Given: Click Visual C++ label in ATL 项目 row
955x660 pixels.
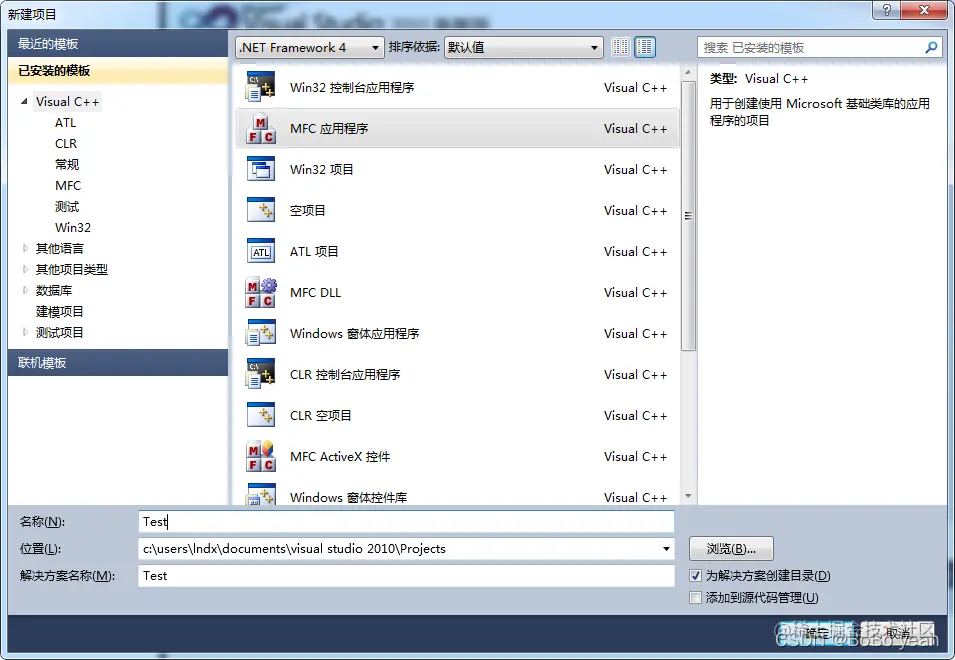Looking at the screenshot, I should 635,251.
